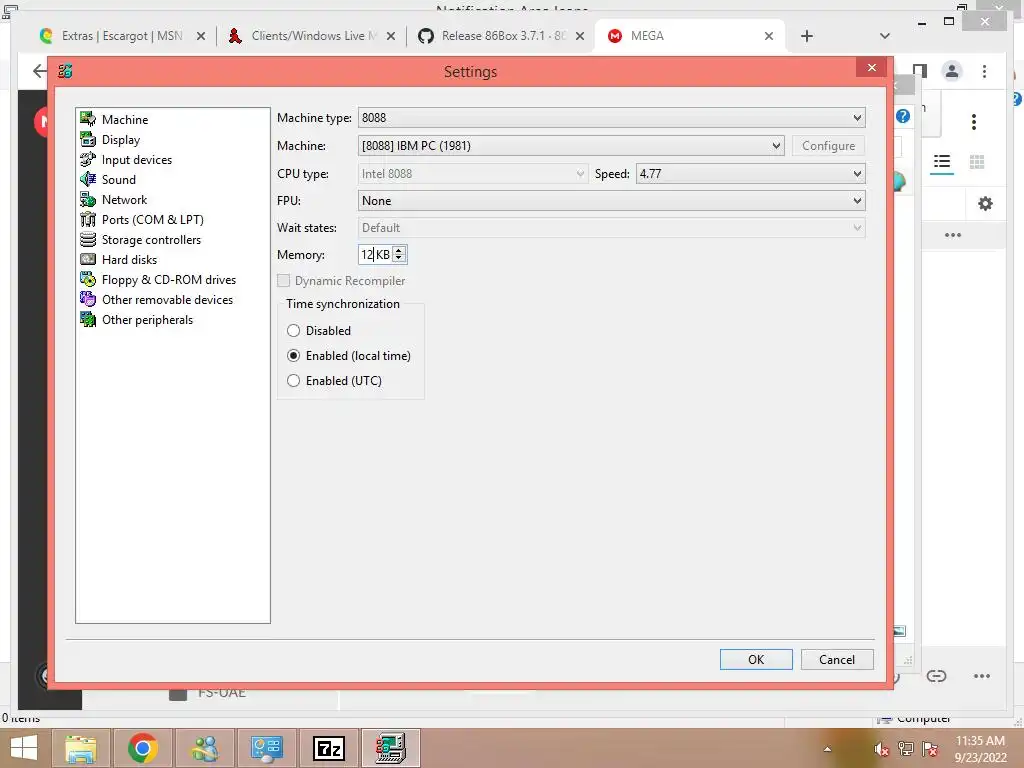Open Windows Live Messenger taskbar icon
1024x768 pixels.
pos(204,748)
